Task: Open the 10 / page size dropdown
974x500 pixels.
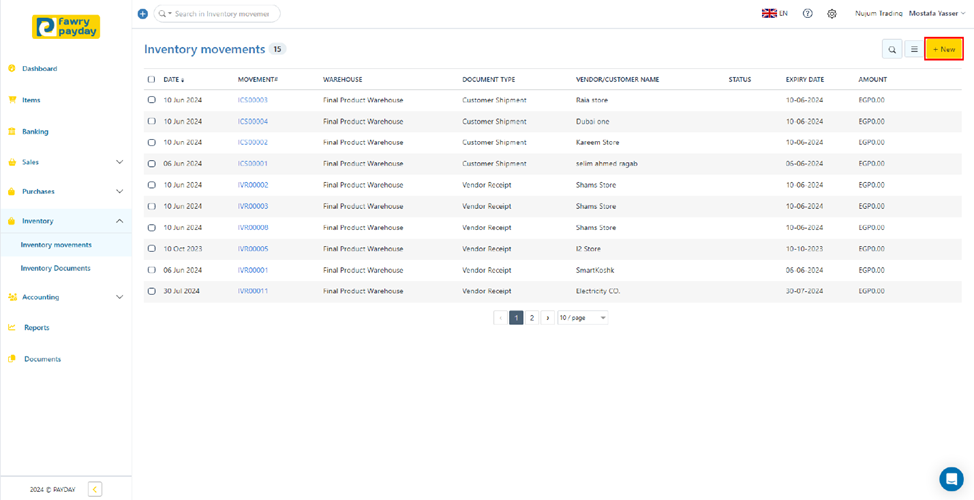Action: pos(582,318)
